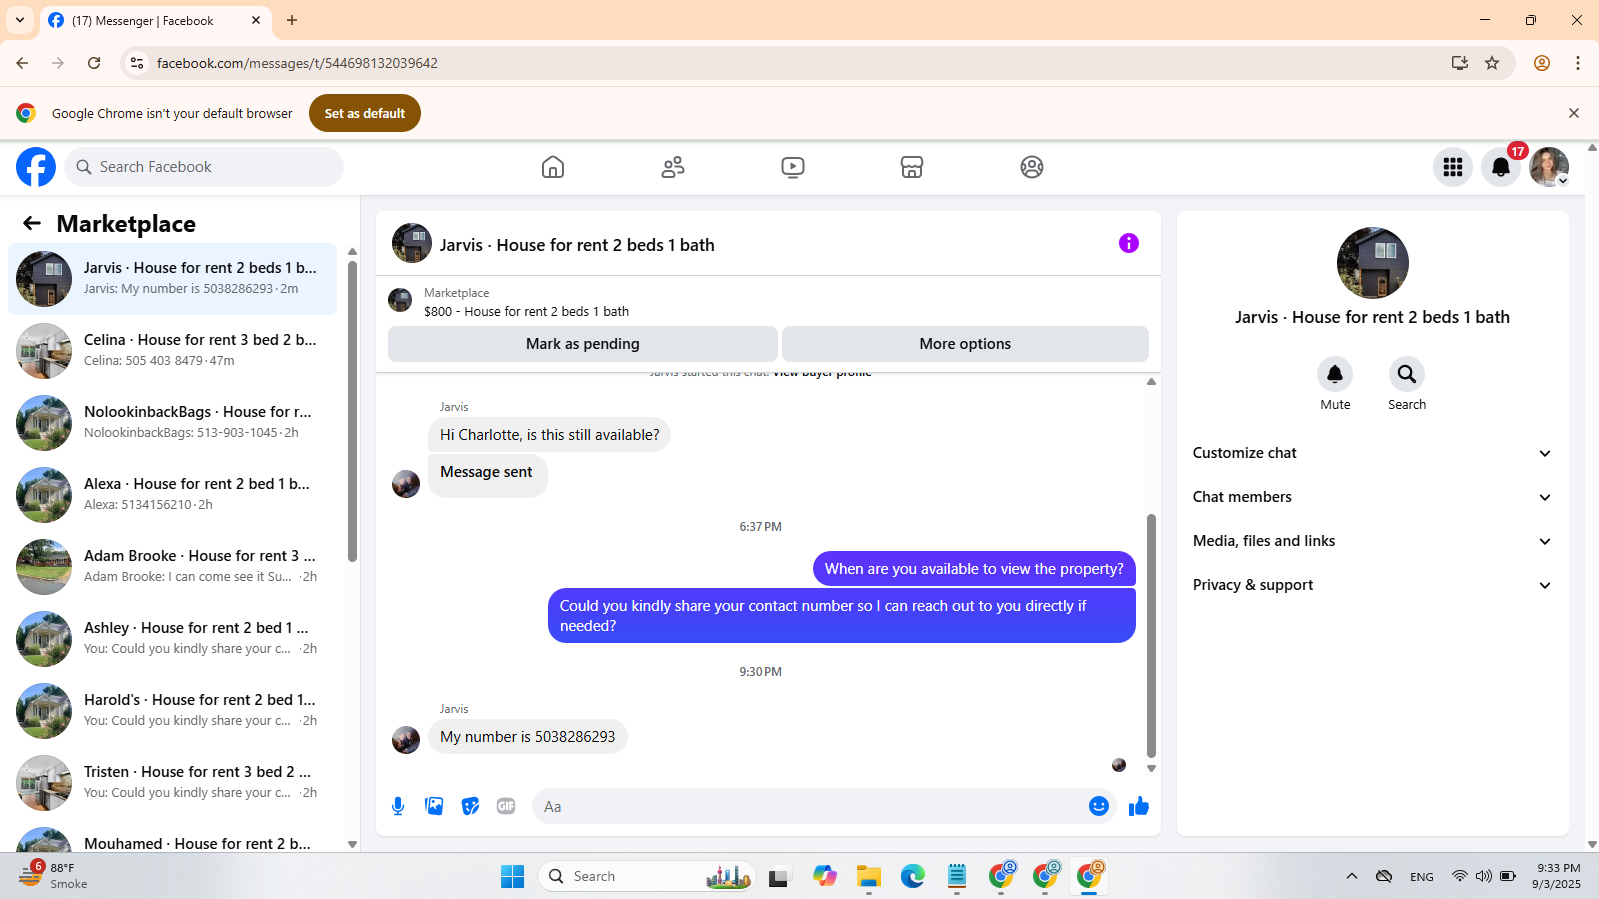Open conversation information purple icon
This screenshot has width=1599, height=899.
pyautogui.click(x=1129, y=243)
